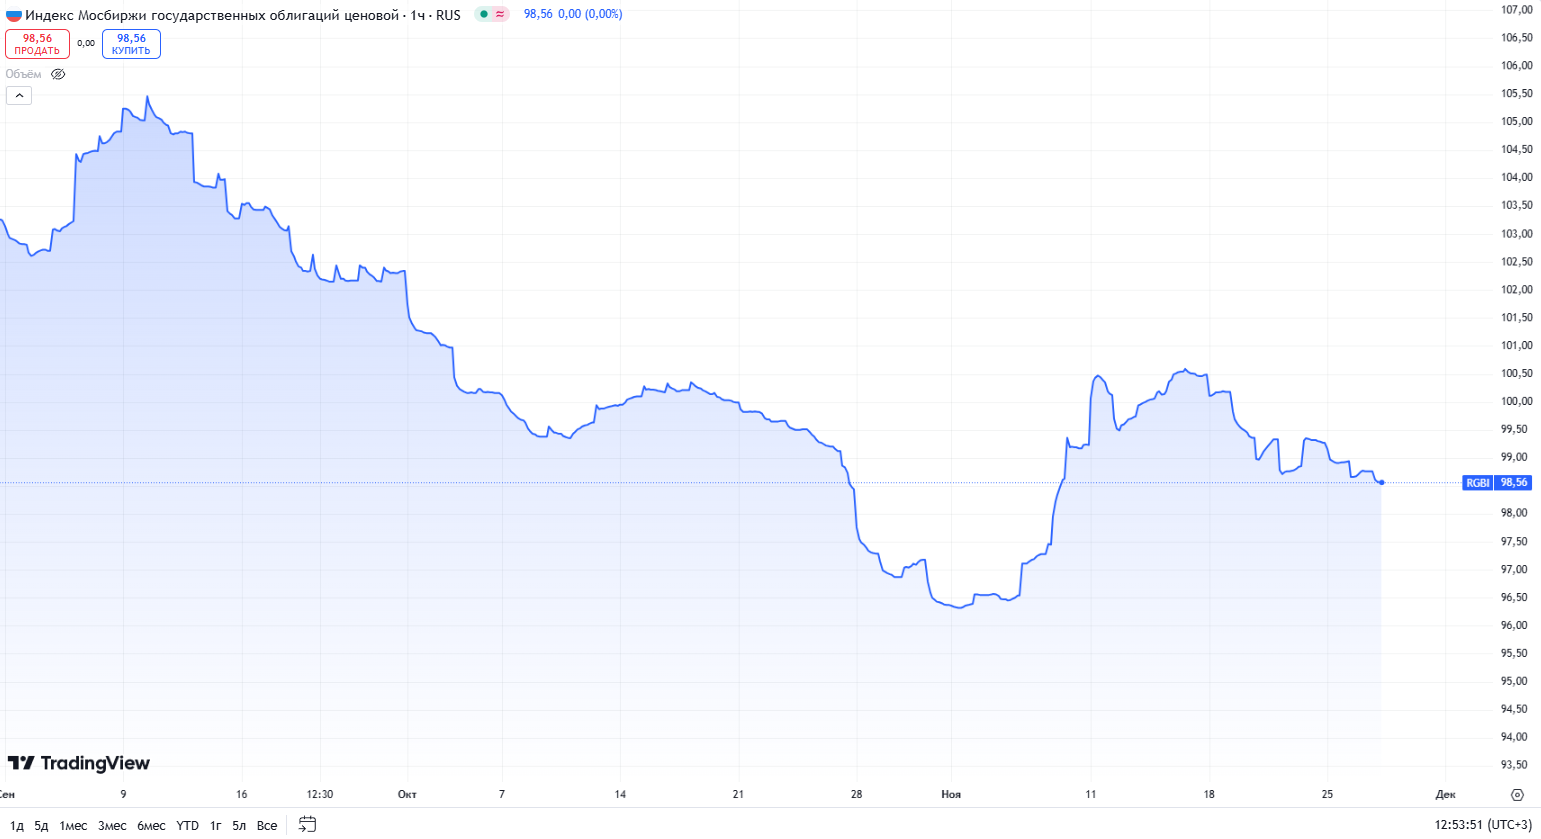
Task: Open timezone menu showing UTC+3
Action: [1482, 825]
